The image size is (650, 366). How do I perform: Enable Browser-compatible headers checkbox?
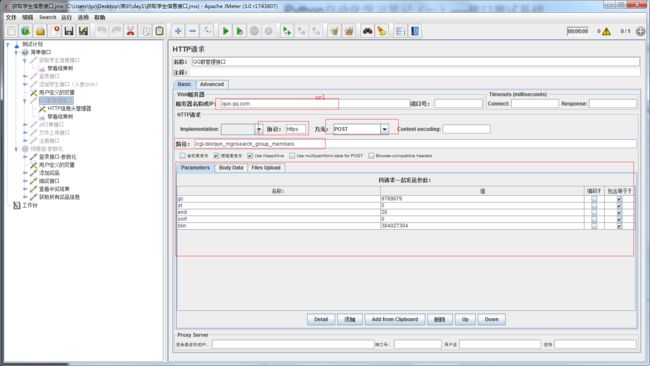click(x=371, y=156)
